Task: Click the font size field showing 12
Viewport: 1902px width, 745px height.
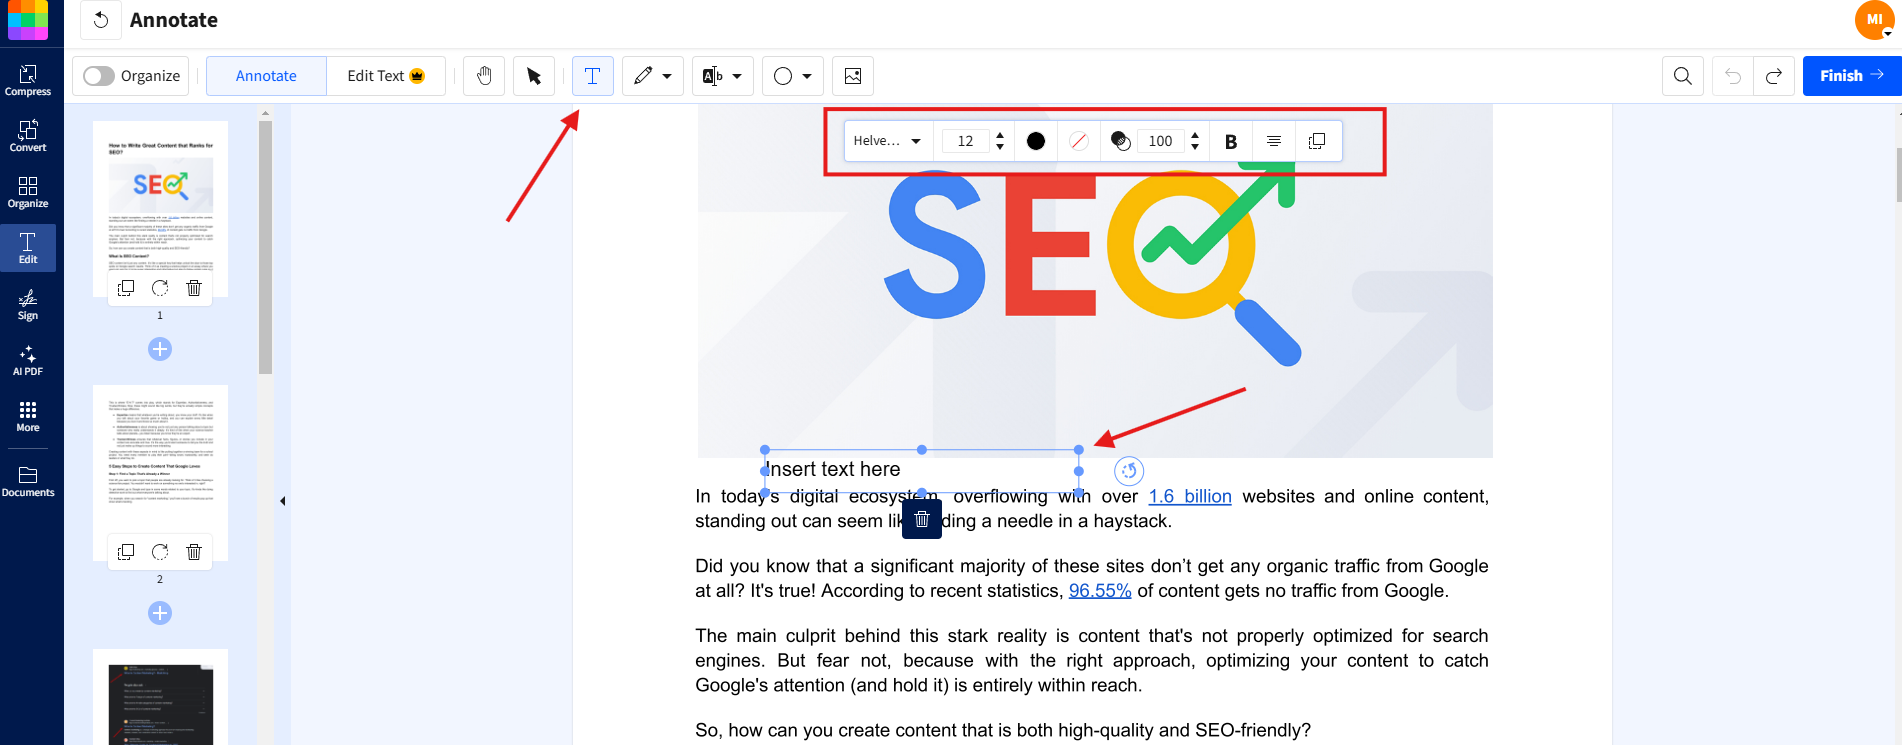Action: (965, 141)
